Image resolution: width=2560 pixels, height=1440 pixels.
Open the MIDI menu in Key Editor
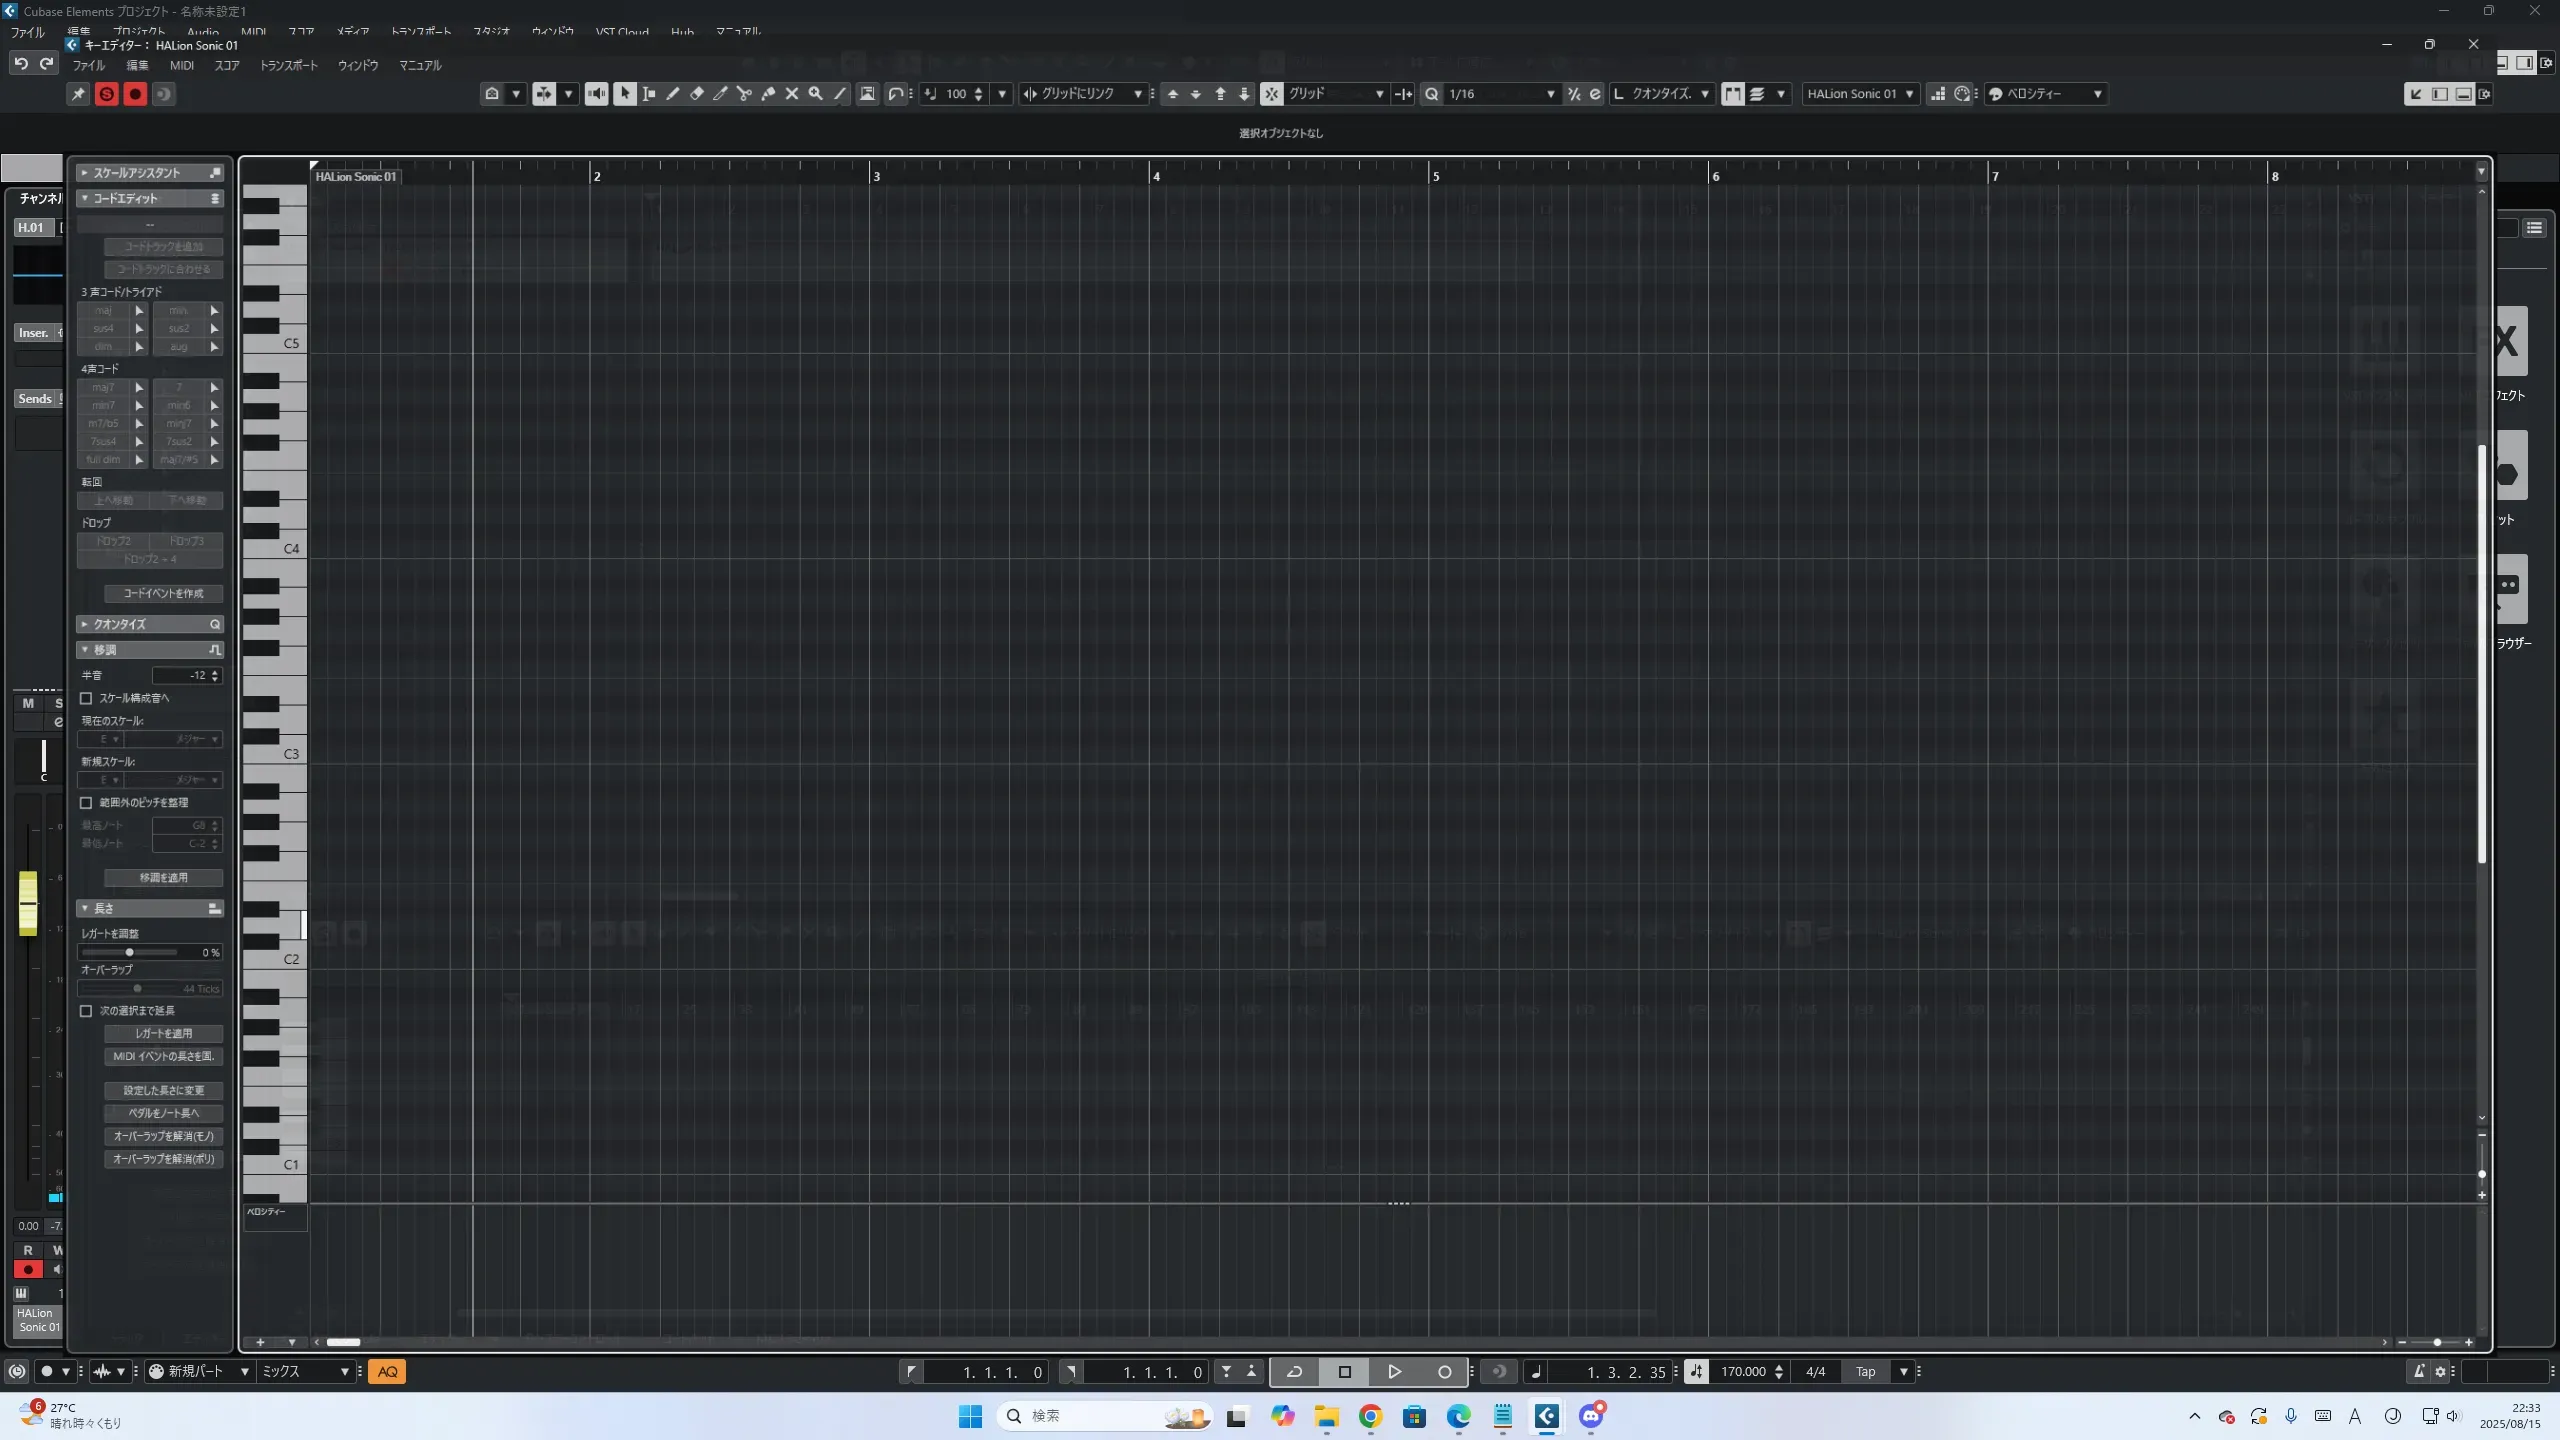coord(181,66)
